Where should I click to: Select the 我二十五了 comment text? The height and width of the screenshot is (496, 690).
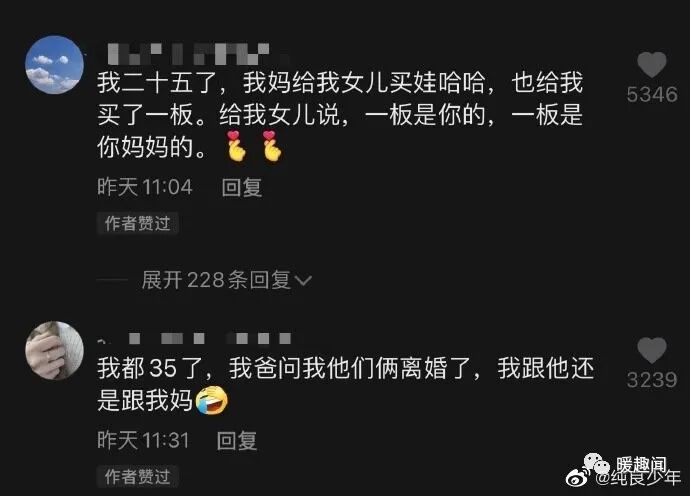340,114
